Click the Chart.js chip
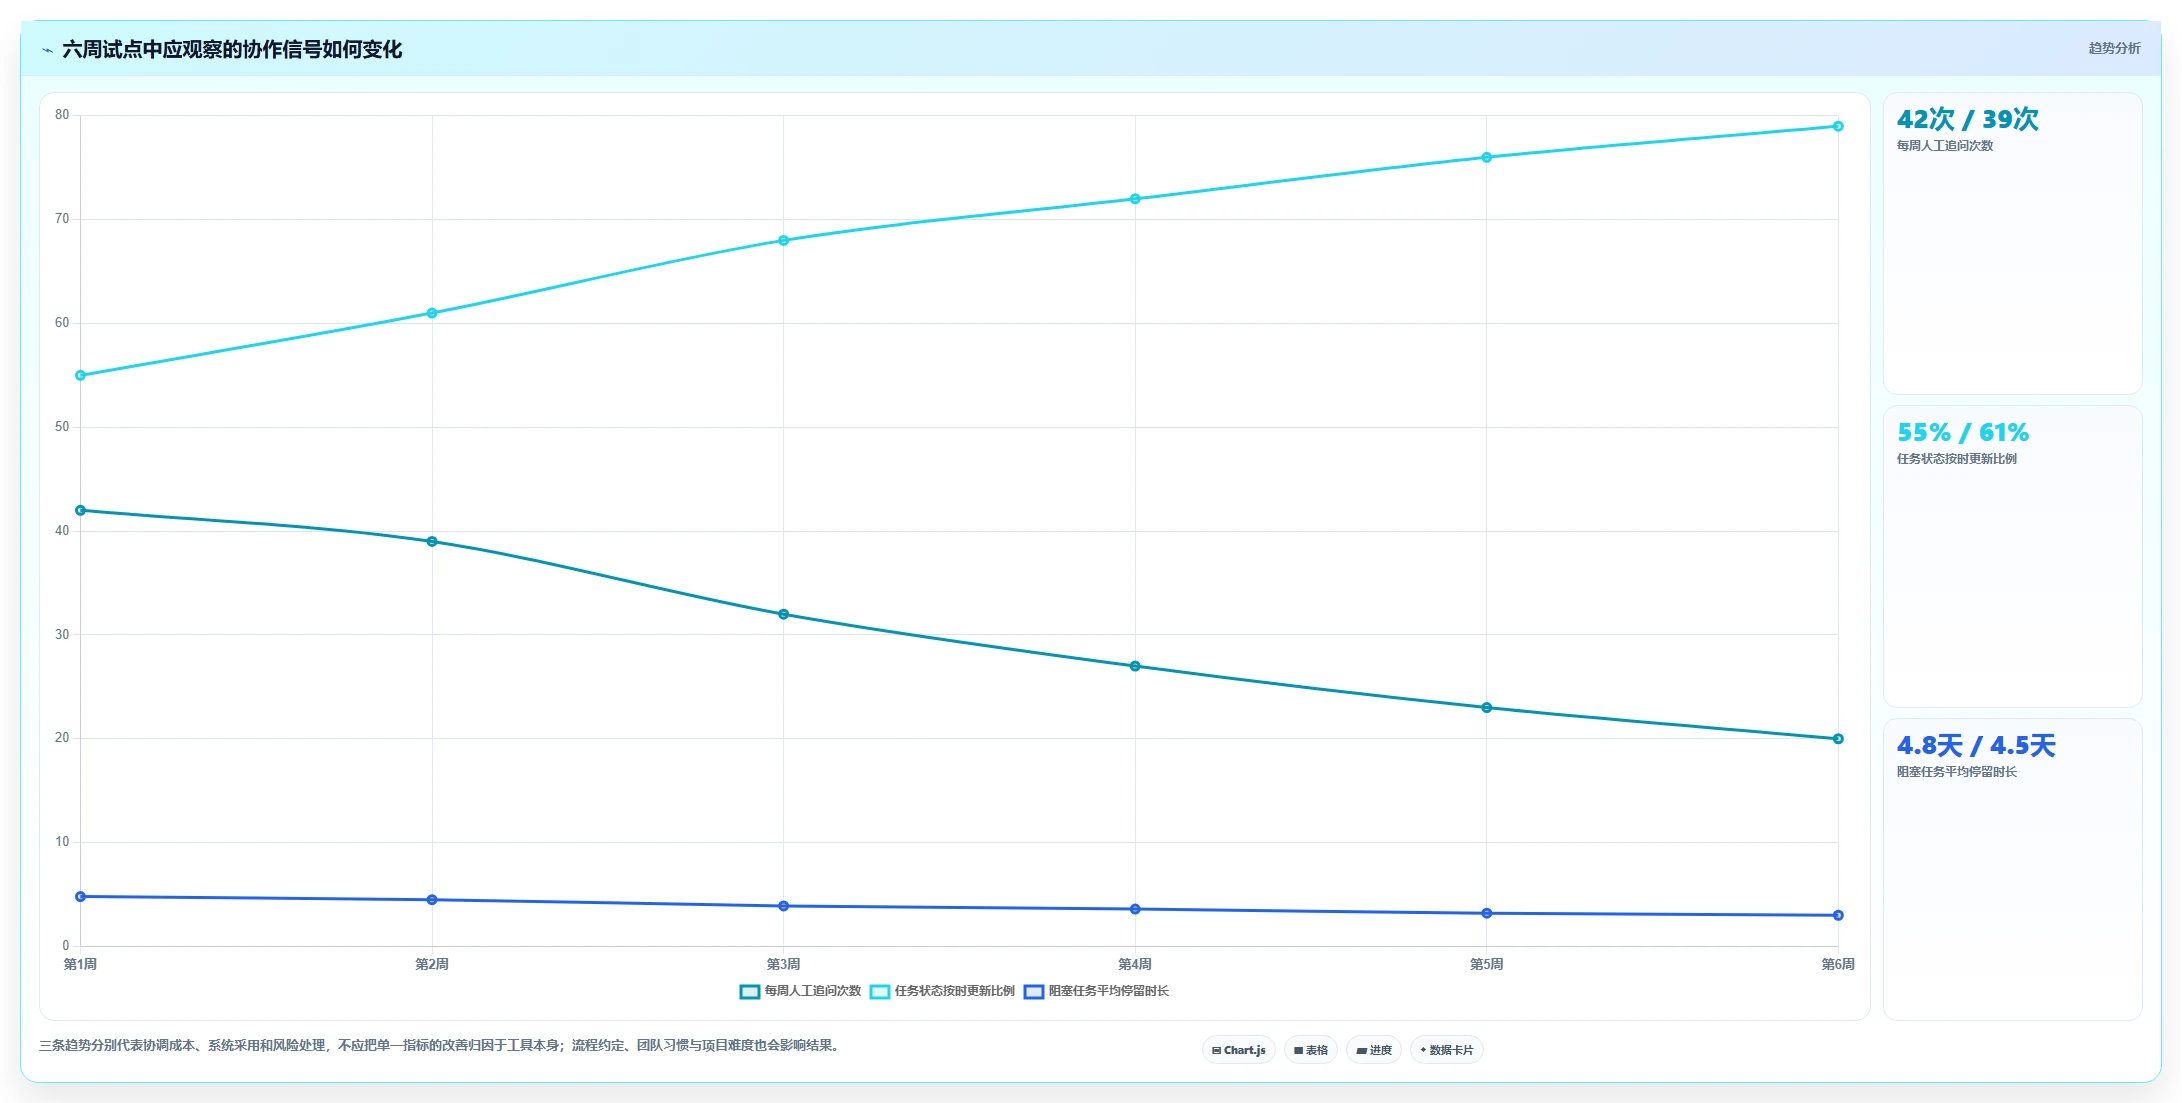The image size is (2182, 1103). point(1238,1050)
